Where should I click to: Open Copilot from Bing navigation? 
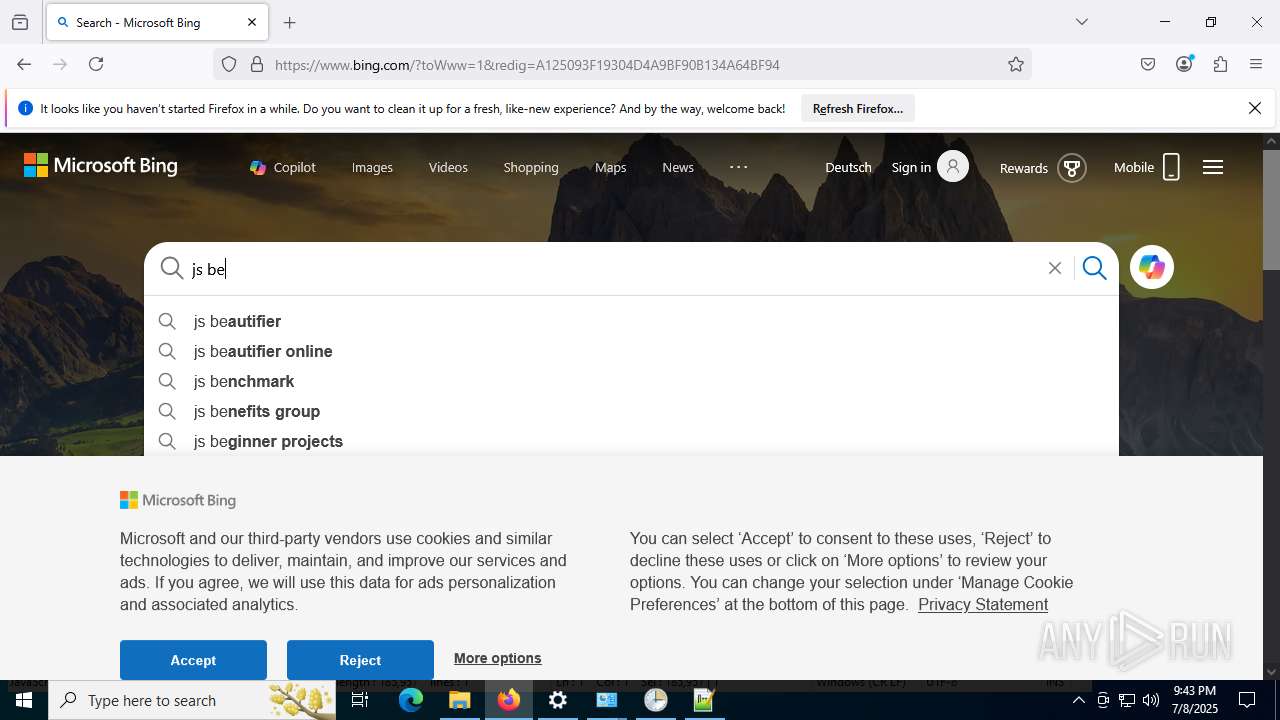tap(283, 167)
